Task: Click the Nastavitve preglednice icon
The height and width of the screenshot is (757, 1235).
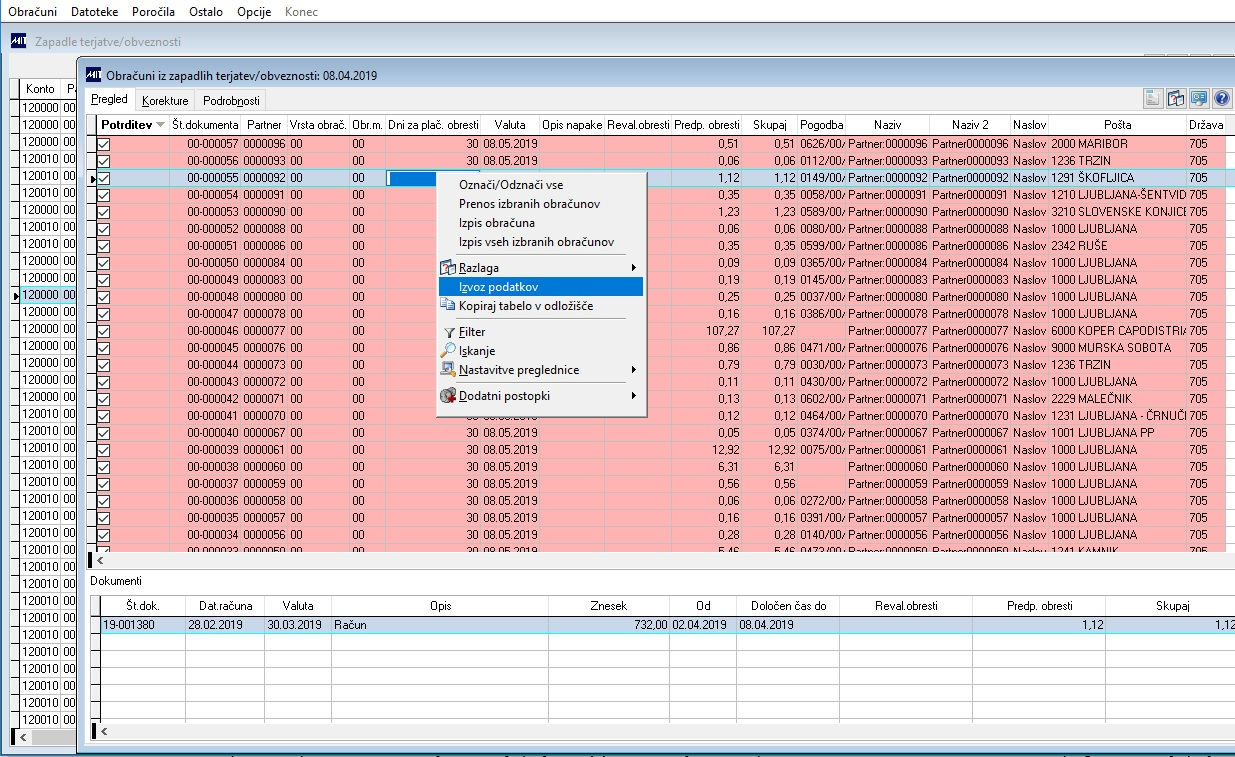Action: coord(449,370)
